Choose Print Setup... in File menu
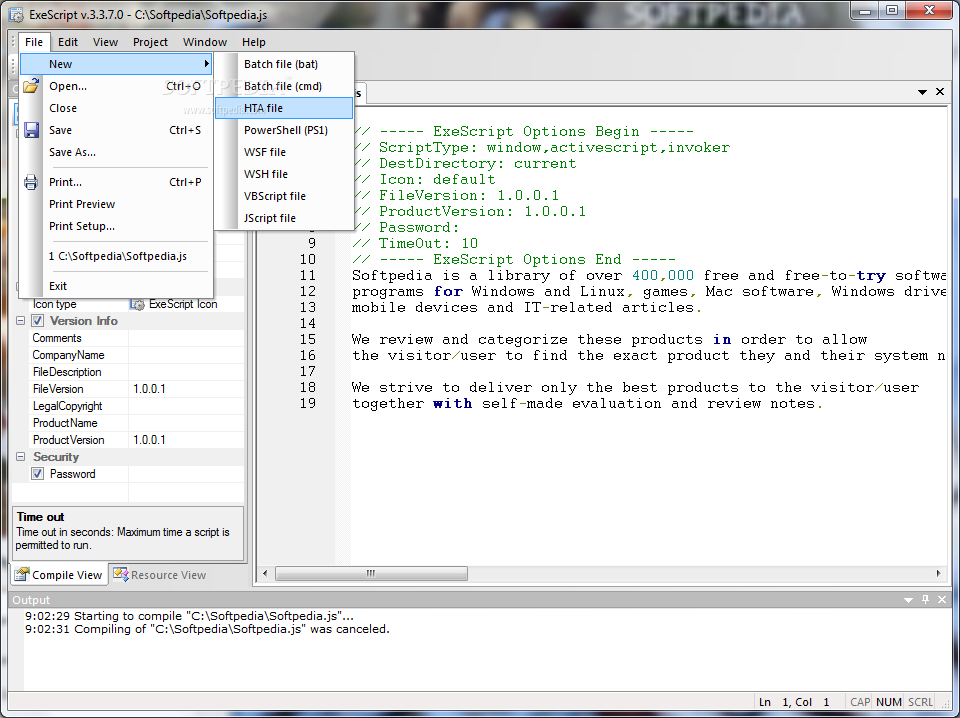960x718 pixels. 116,226
